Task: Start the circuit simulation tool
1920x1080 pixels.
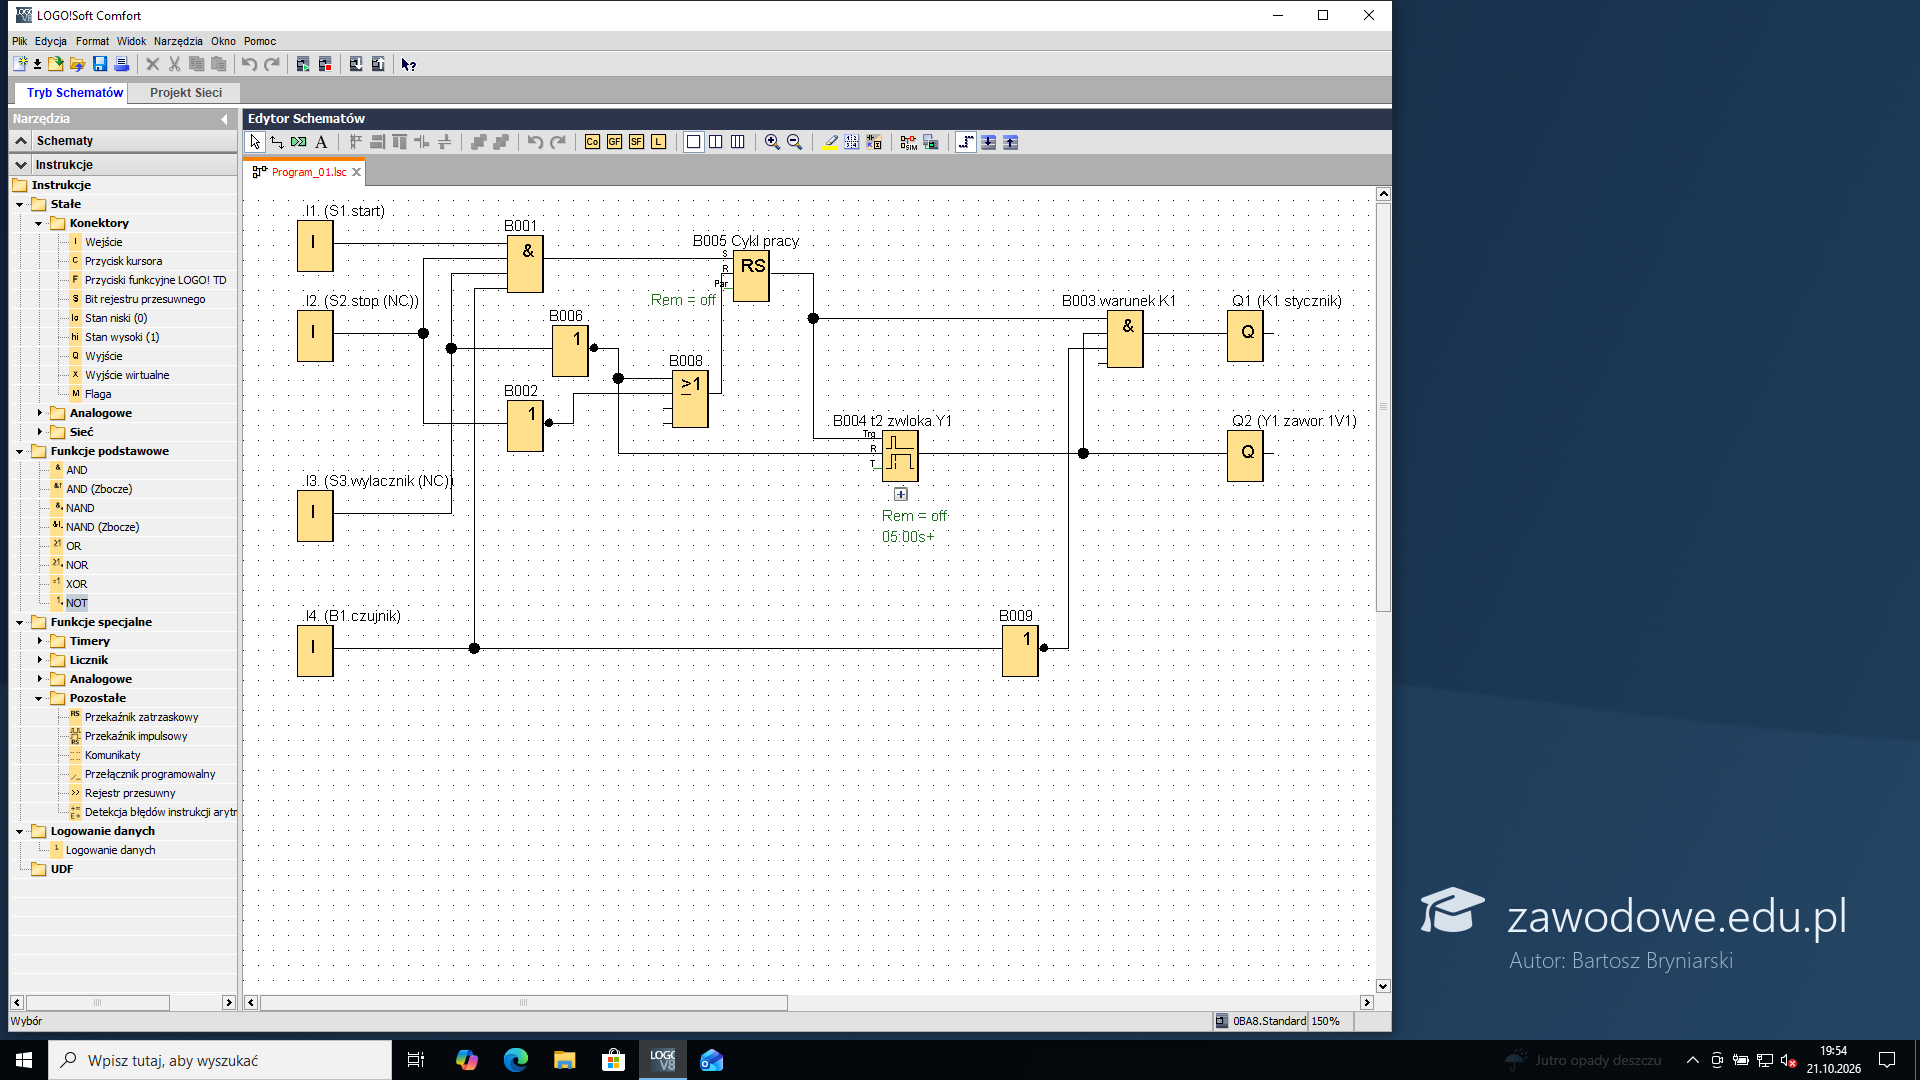Action: pos(908,142)
